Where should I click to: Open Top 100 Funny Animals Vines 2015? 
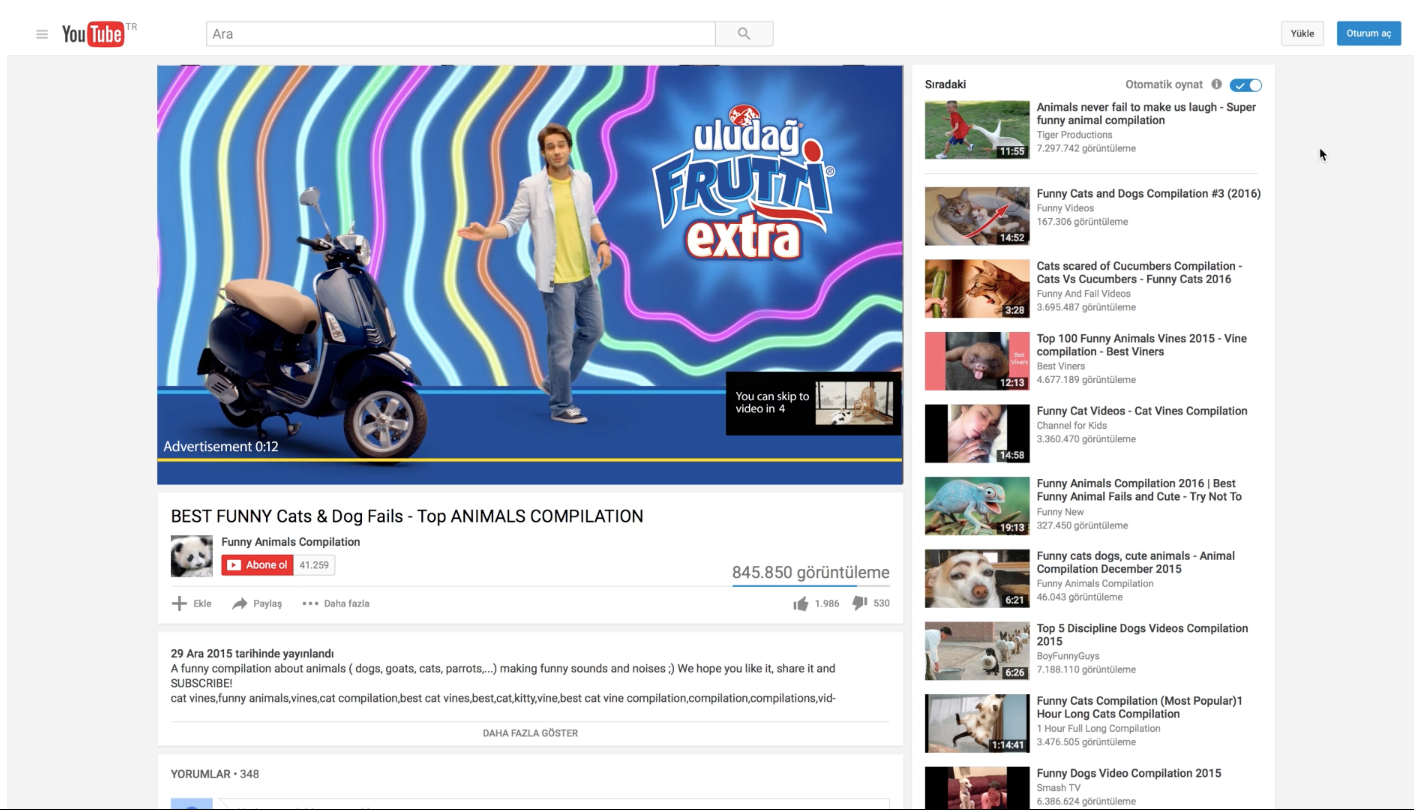(1142, 345)
